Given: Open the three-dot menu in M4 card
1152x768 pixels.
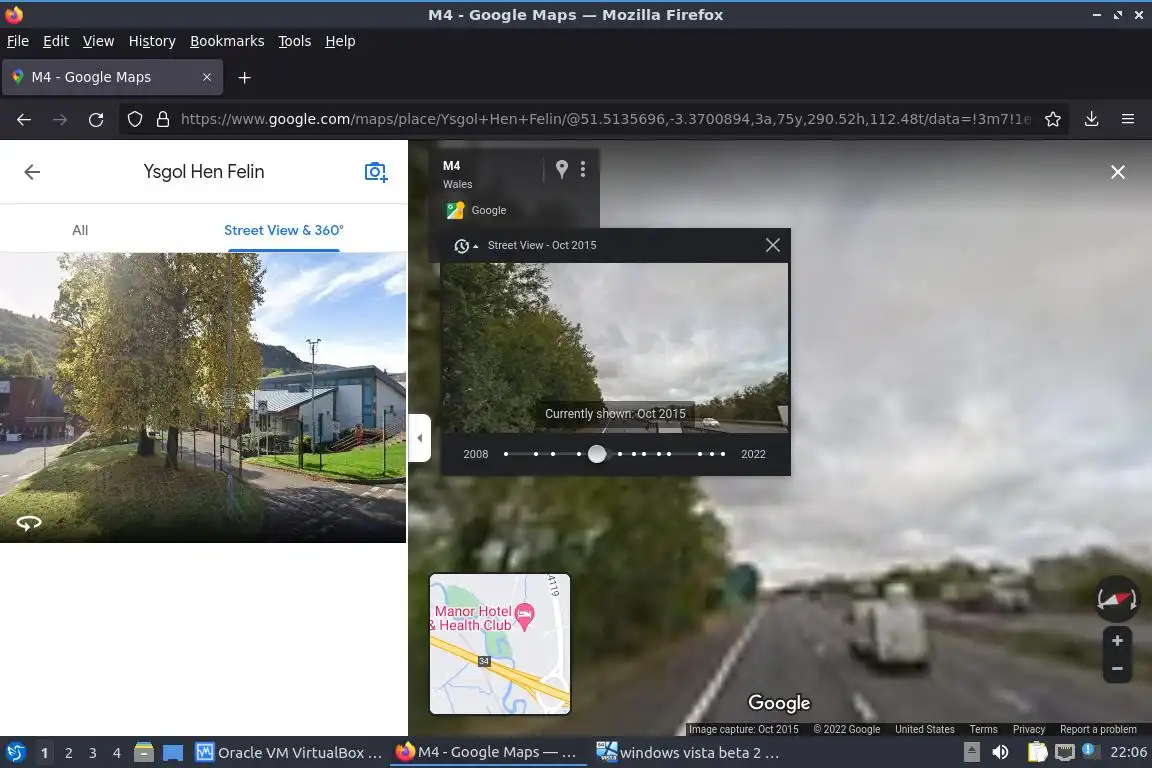Looking at the screenshot, I should [583, 169].
